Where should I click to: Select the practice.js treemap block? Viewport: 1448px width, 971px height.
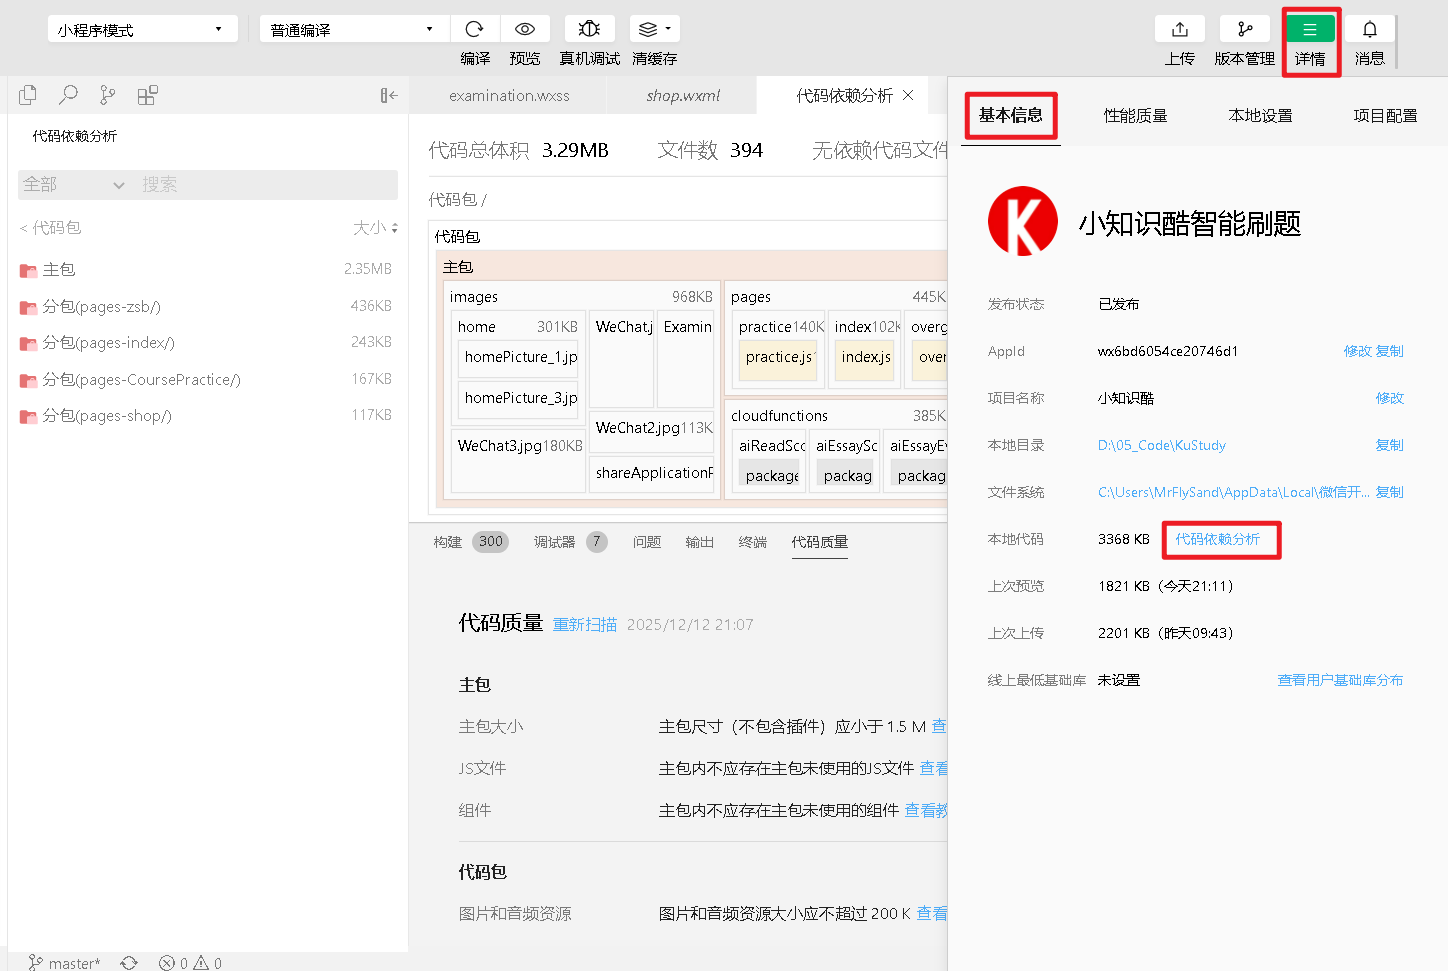779,361
